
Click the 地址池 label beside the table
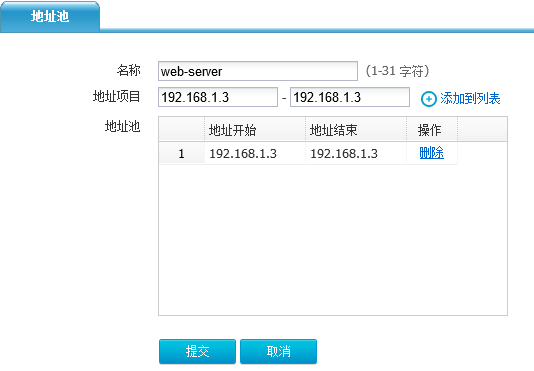tap(122, 126)
